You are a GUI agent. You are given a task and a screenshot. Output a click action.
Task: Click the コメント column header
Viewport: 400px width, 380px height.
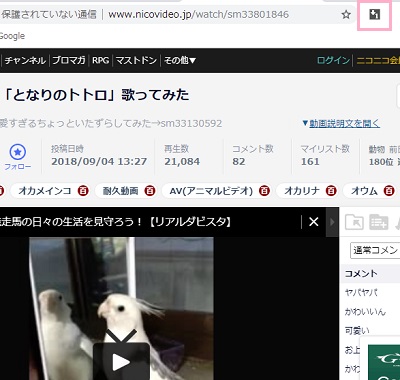coord(361,274)
